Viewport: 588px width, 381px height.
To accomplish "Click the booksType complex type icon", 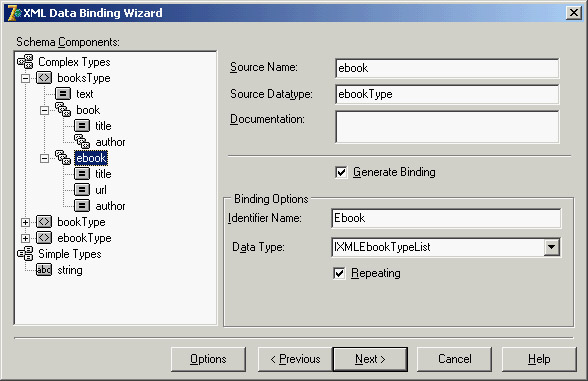I will click(x=44, y=78).
